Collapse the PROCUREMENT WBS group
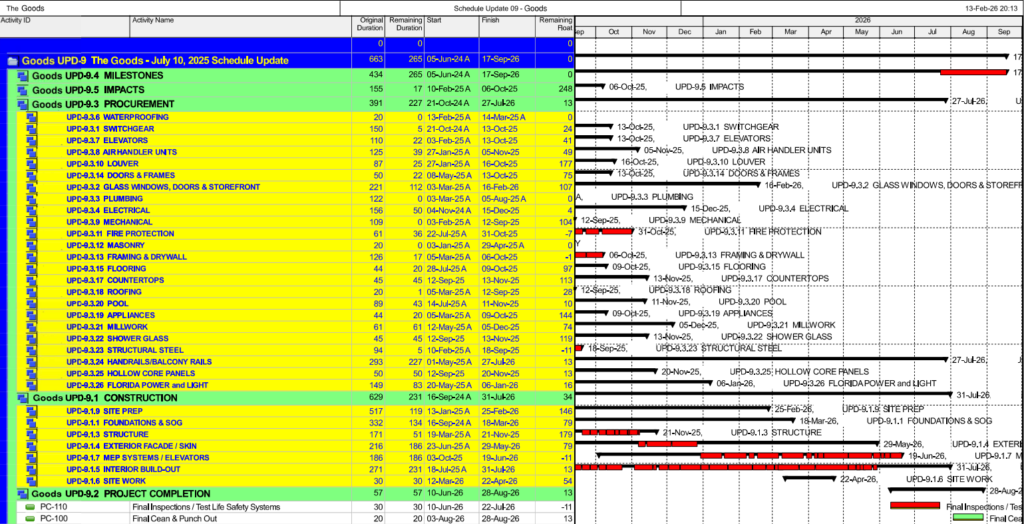The image size is (1024, 524). pyautogui.click(x=22, y=103)
